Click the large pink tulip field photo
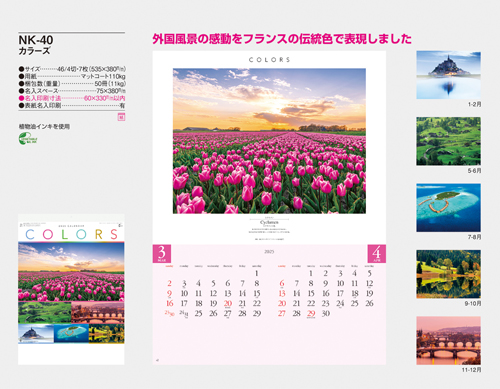This screenshot has width=500, height=389. [269, 141]
